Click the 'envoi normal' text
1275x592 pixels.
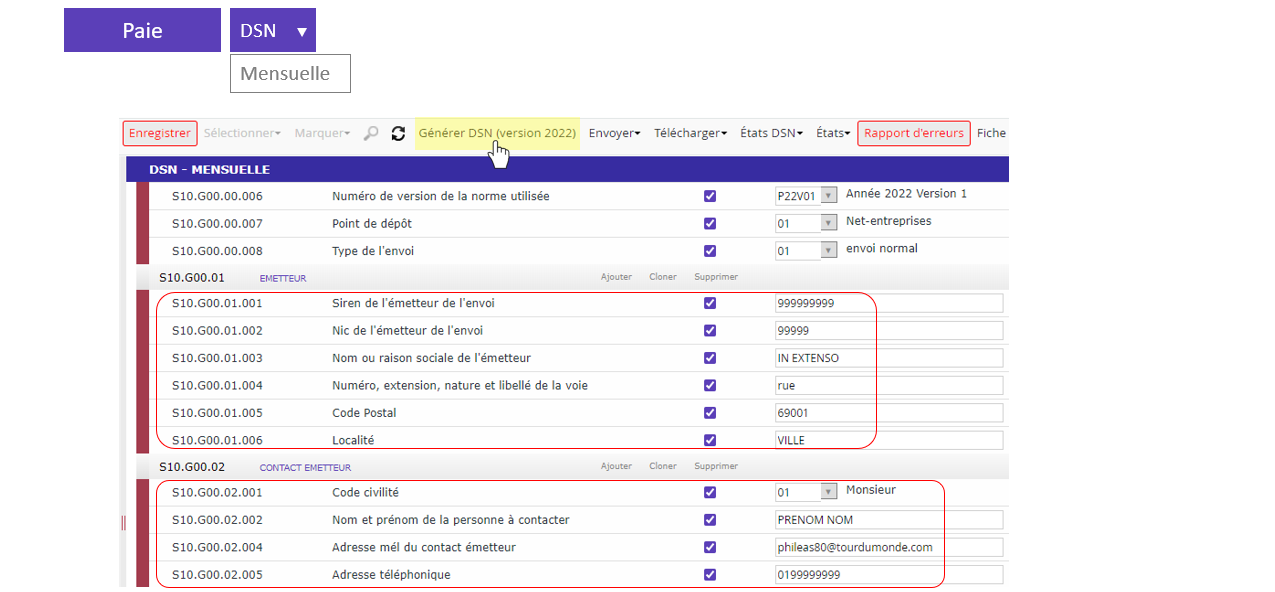coord(881,248)
